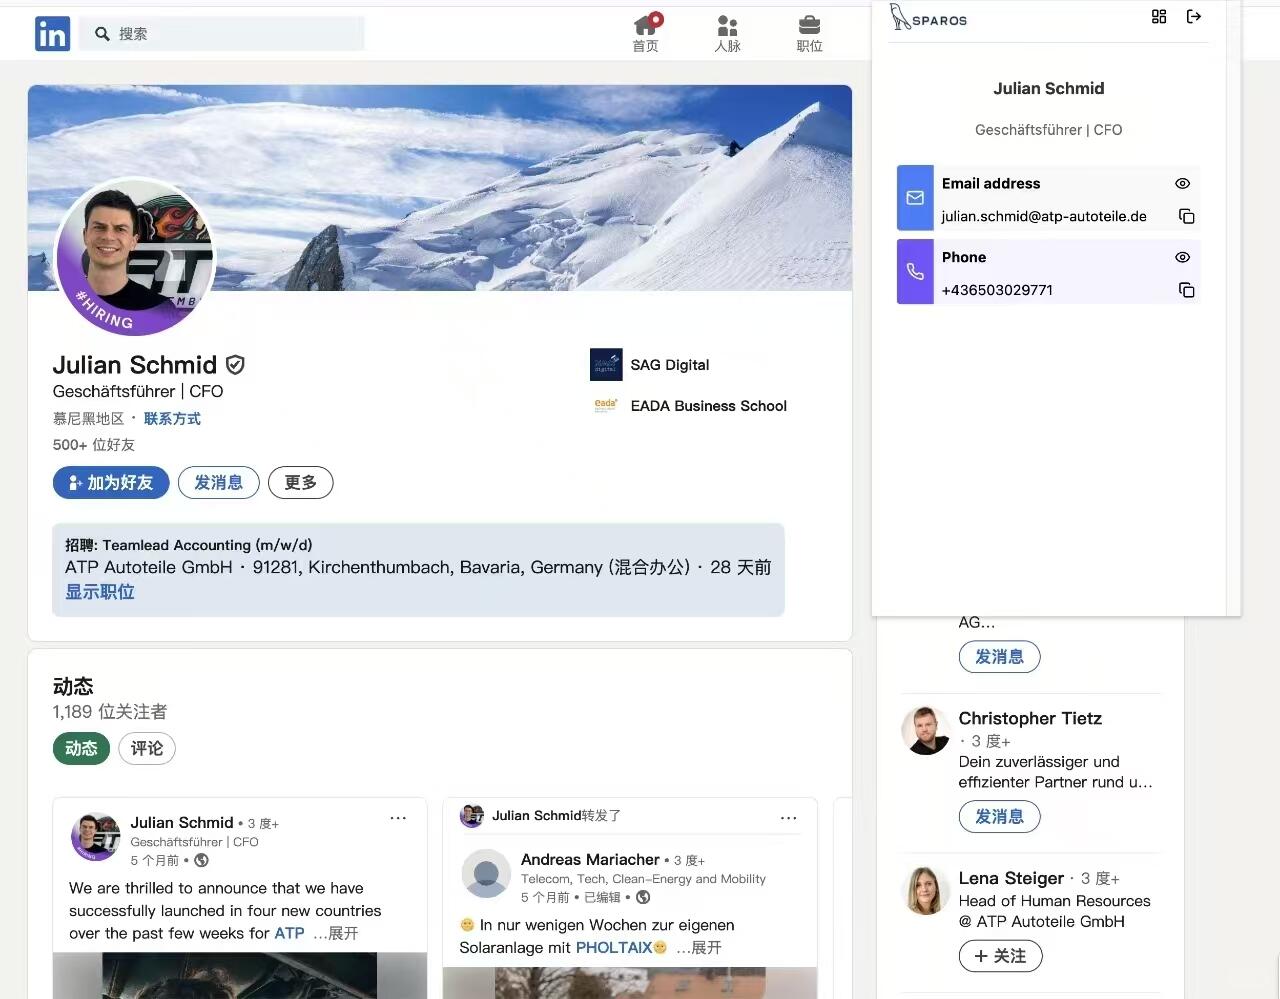The image size is (1280, 999).
Task: Open Sparos grid dashboard icon
Action: coord(1159,16)
